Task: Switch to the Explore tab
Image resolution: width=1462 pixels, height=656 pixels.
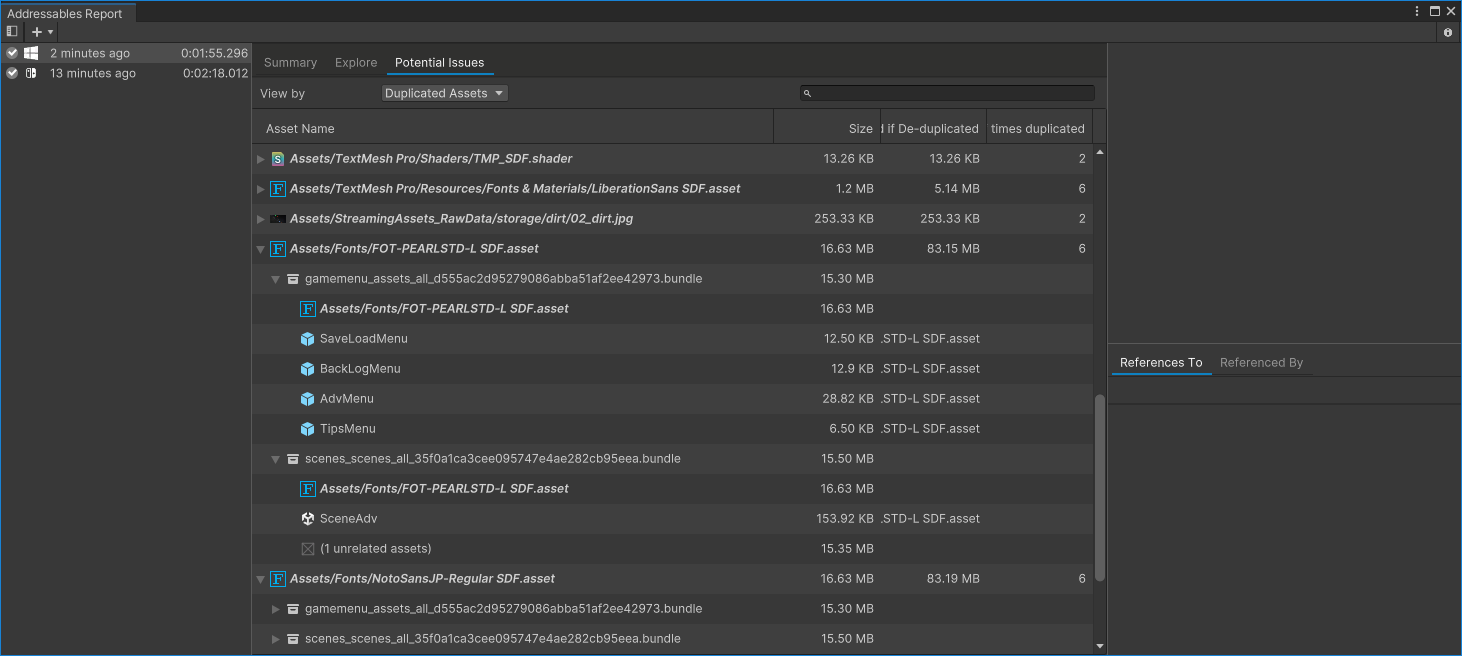Action: click(356, 62)
